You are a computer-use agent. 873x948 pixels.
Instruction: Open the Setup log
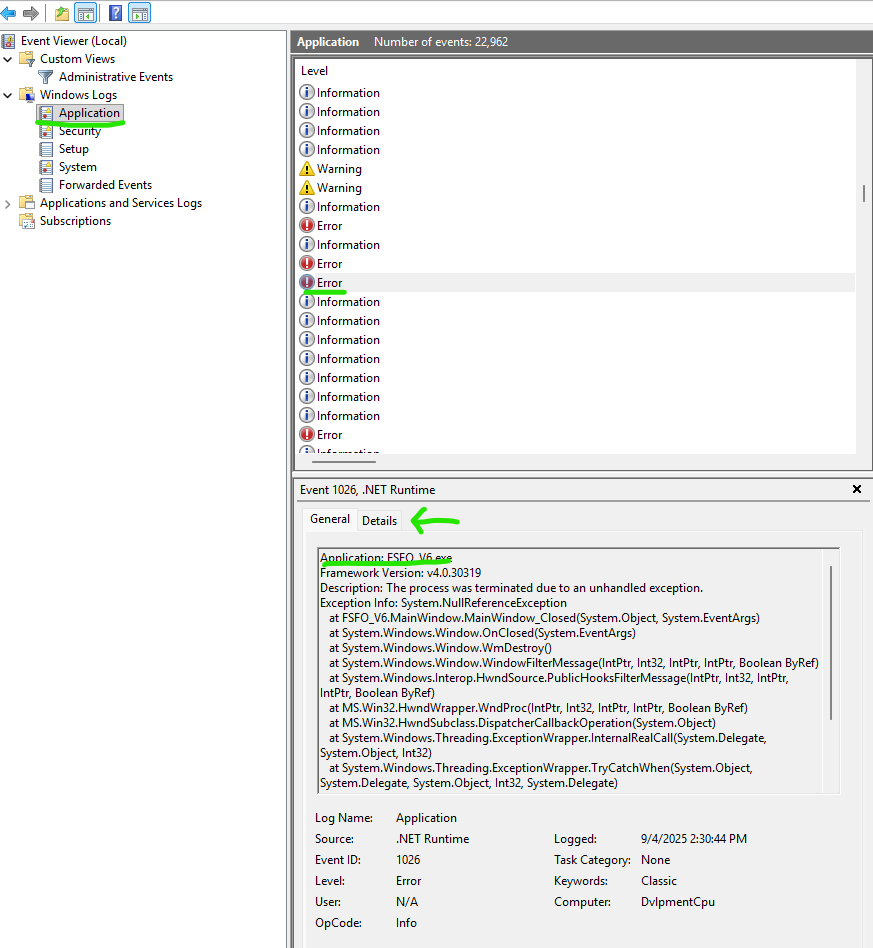[x=73, y=149]
